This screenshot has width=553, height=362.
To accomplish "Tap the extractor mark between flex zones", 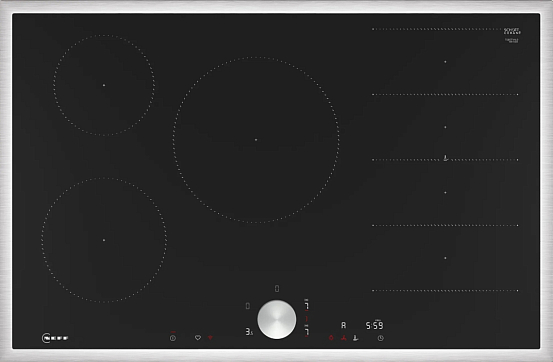I will coord(445,158).
